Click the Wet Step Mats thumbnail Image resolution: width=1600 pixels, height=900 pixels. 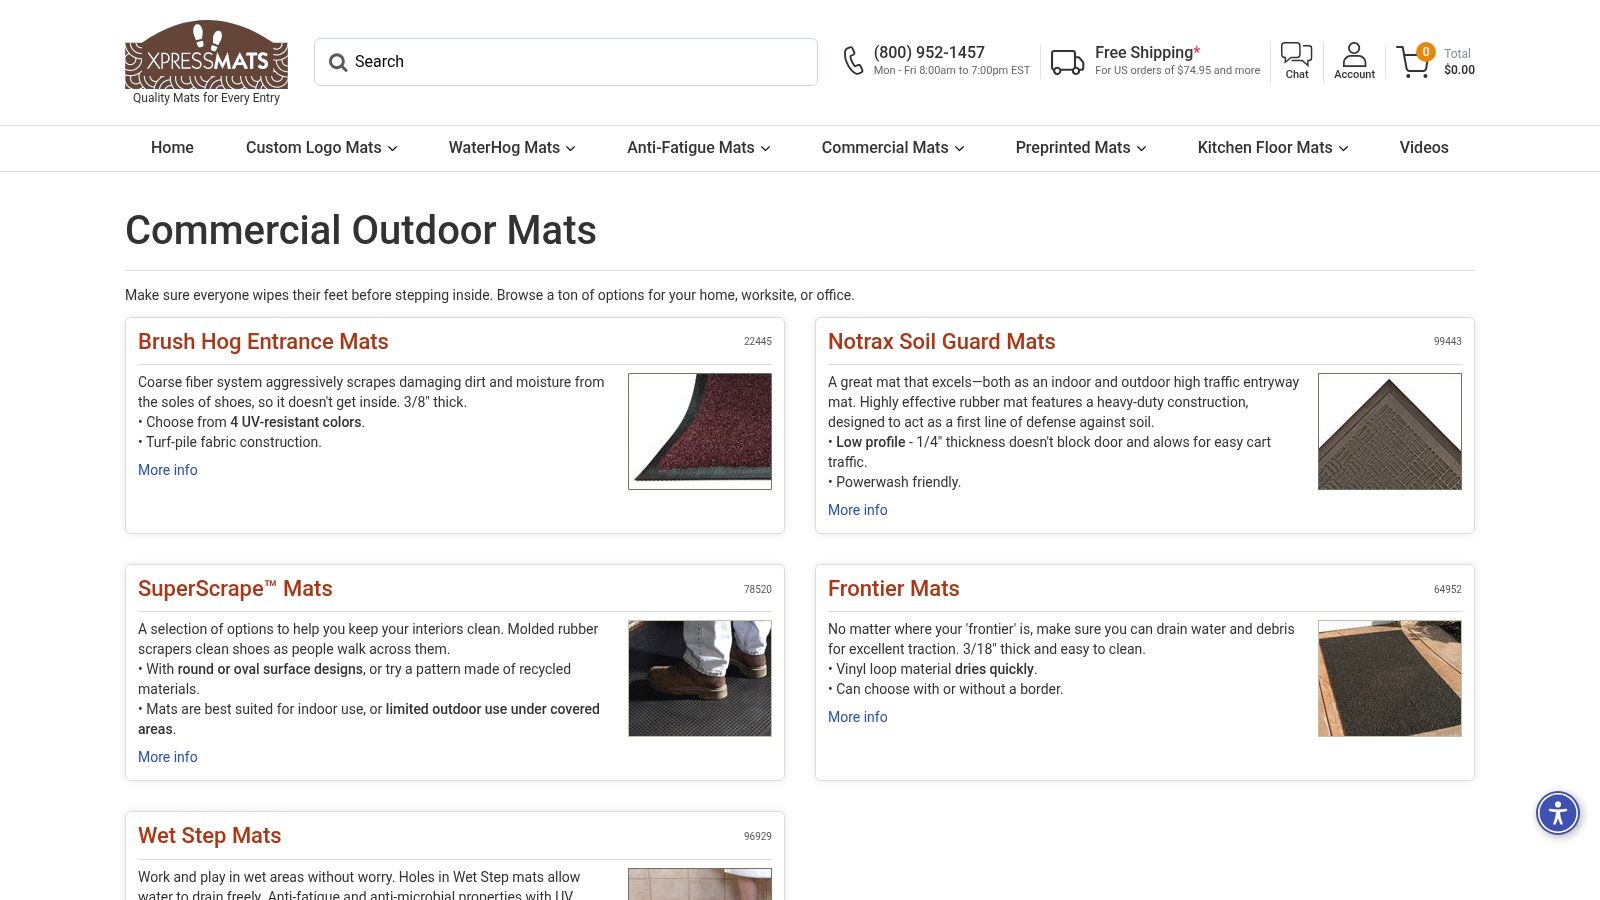[700, 884]
